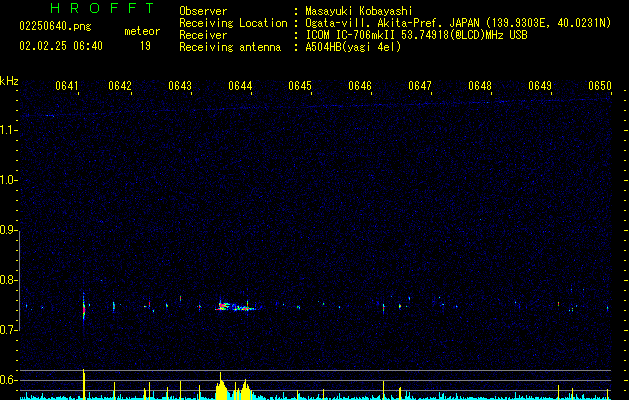Click the meteor count 19

(x=145, y=46)
